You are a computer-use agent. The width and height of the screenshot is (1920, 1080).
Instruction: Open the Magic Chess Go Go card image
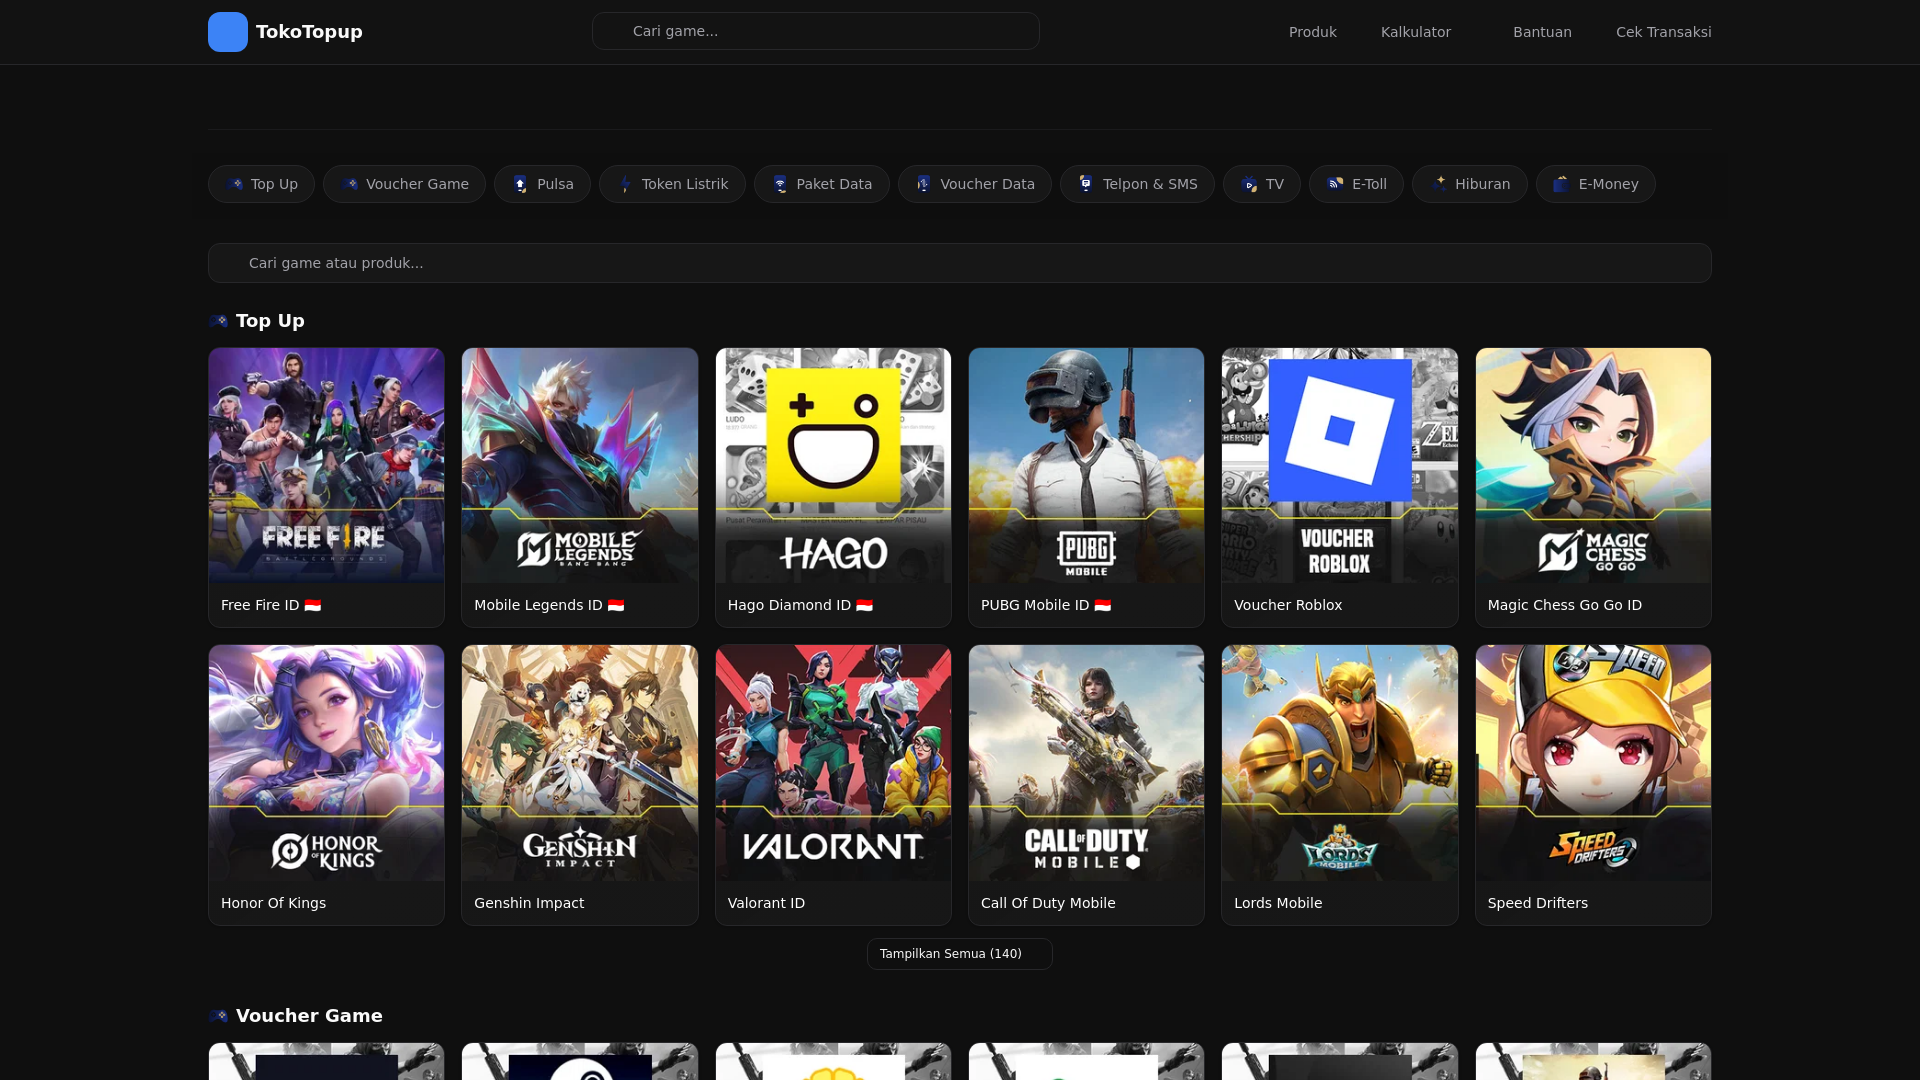tap(1593, 465)
